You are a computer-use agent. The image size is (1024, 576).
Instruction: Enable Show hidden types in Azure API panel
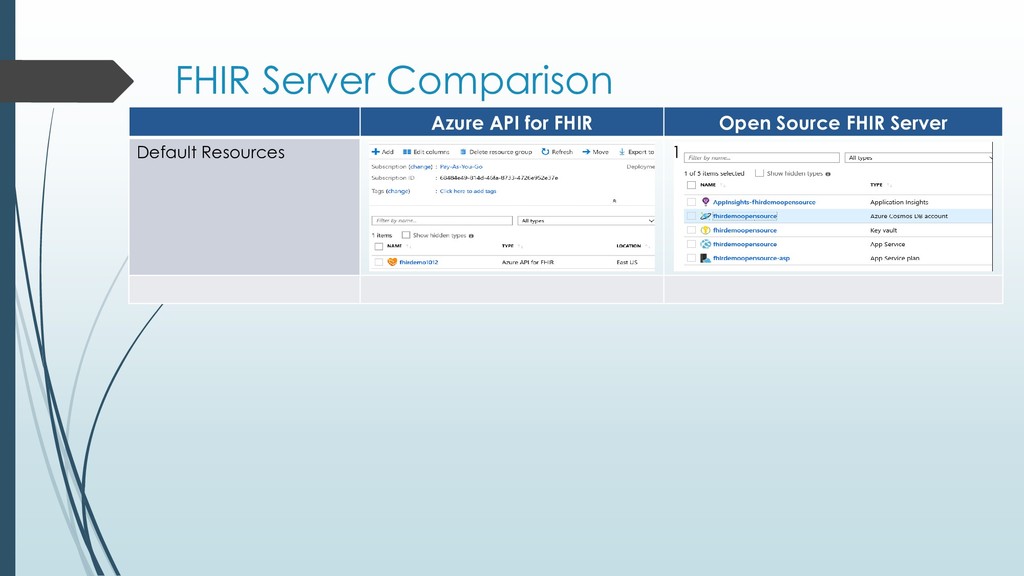(406, 235)
